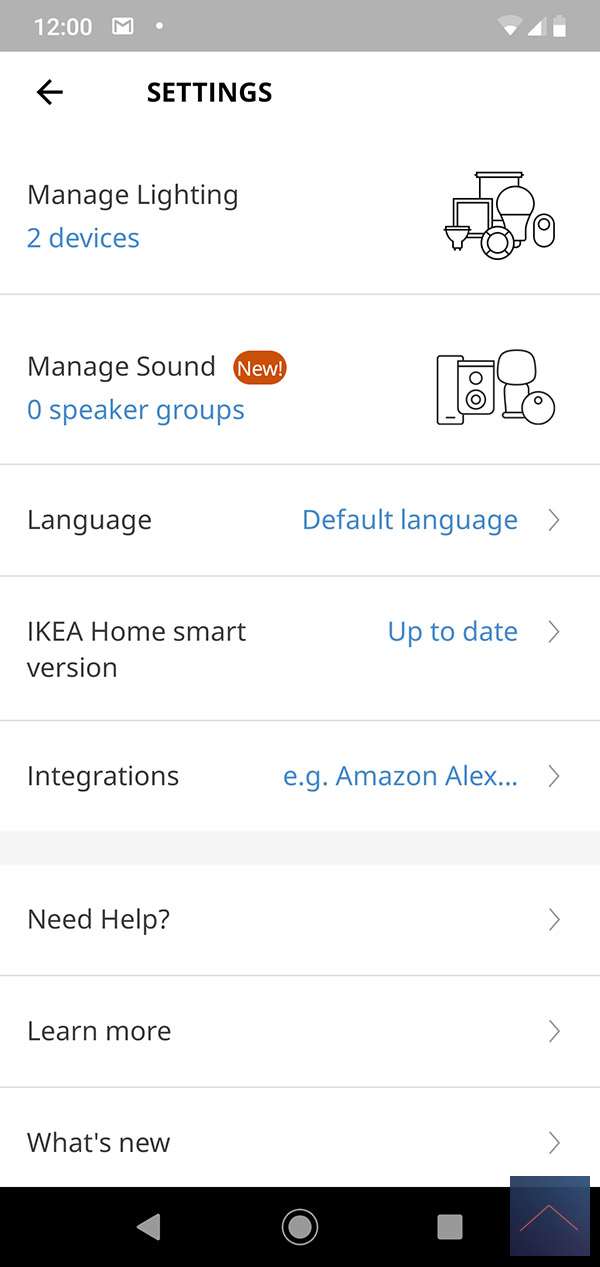
Task: Expand Language option chevron
Action: pyautogui.click(x=554, y=520)
